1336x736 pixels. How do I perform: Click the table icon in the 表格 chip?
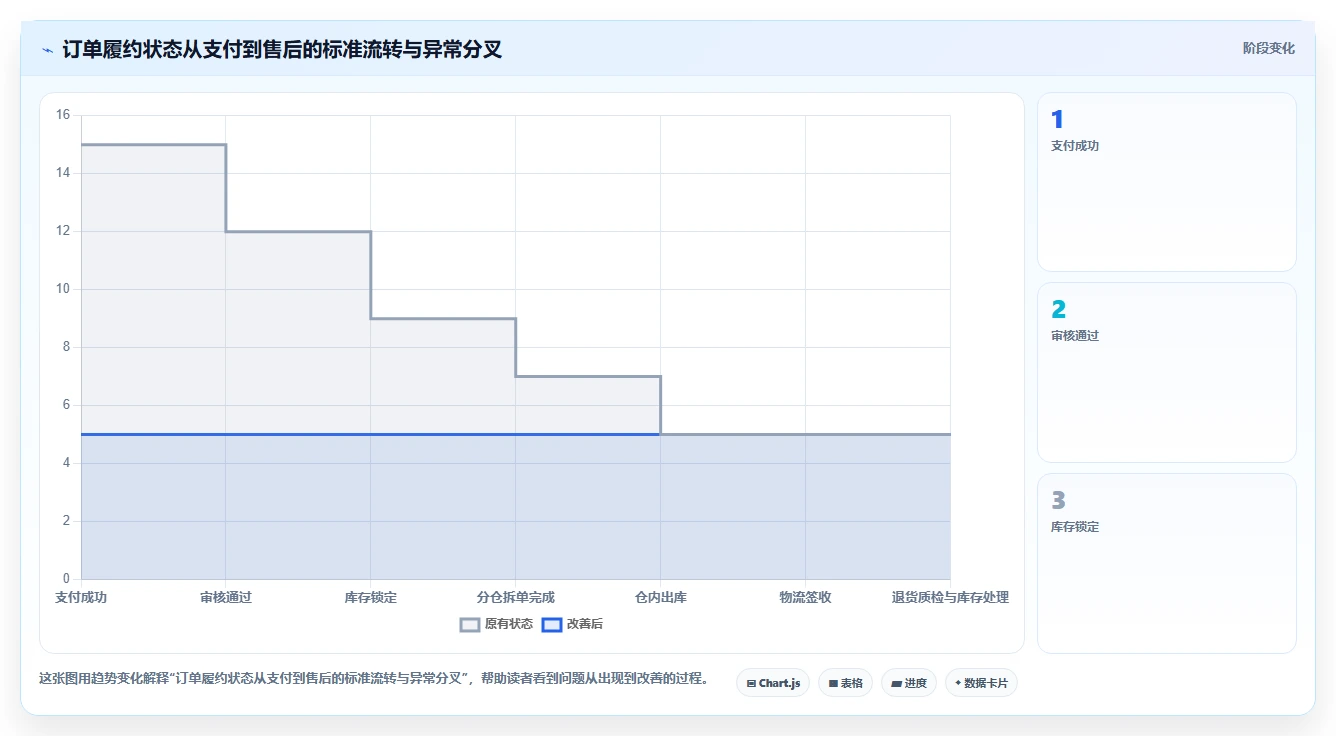point(833,684)
